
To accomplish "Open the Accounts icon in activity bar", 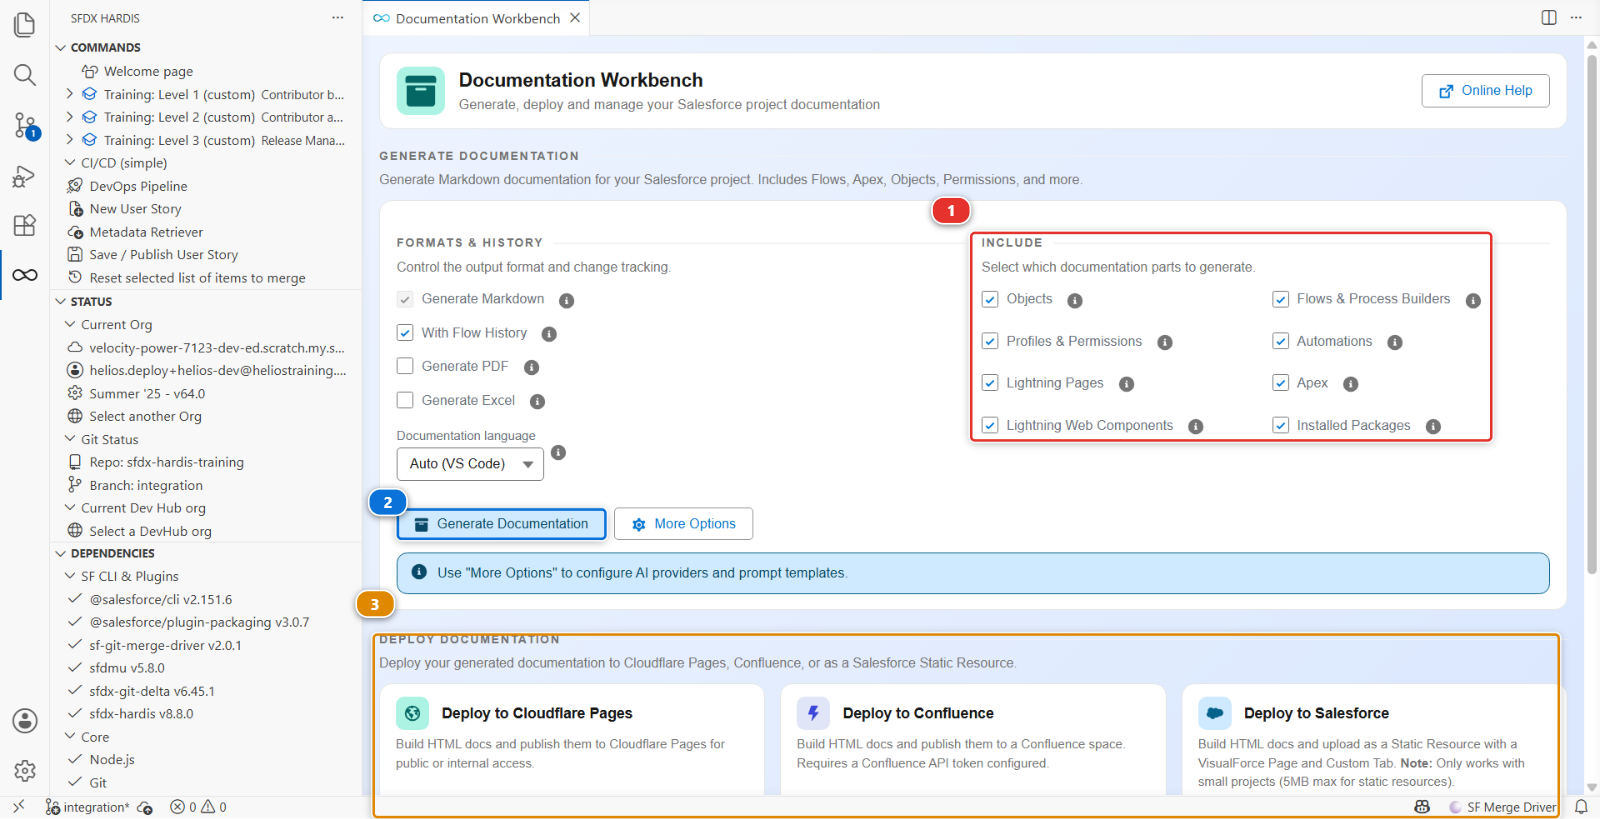I will pos(25,721).
